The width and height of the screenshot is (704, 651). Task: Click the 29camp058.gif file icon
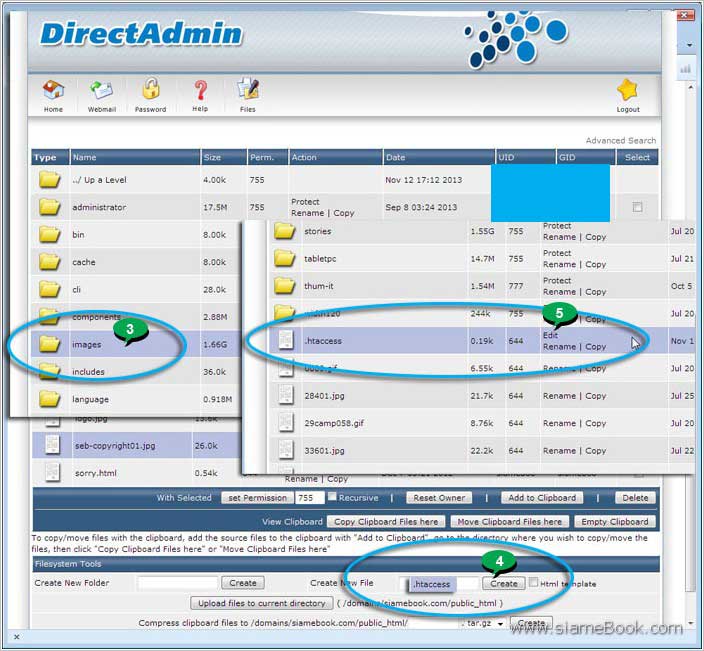(x=286, y=422)
